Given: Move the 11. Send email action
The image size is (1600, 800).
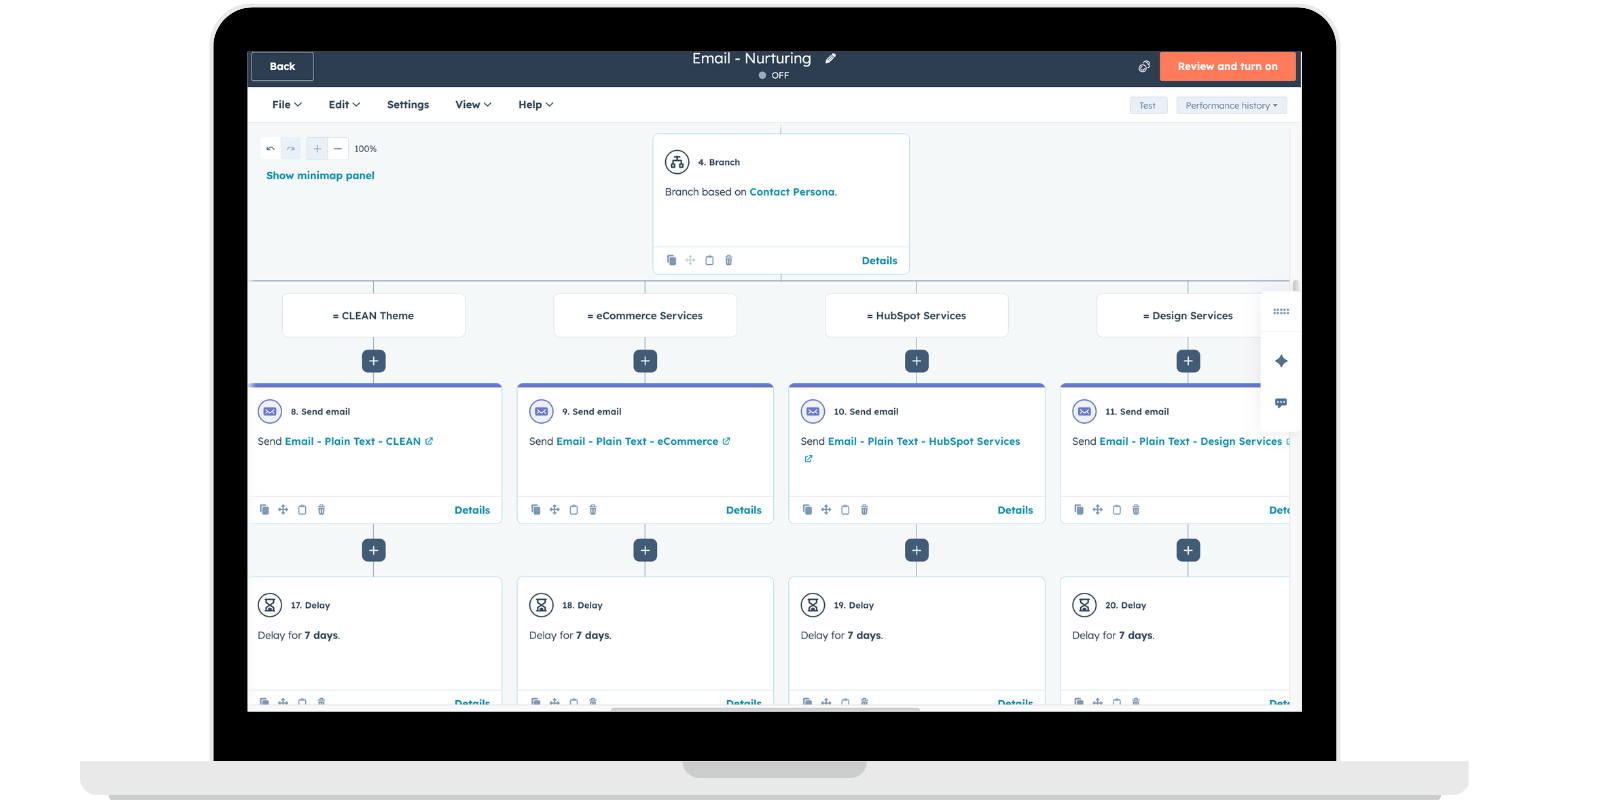Looking at the screenshot, I should point(1097,509).
